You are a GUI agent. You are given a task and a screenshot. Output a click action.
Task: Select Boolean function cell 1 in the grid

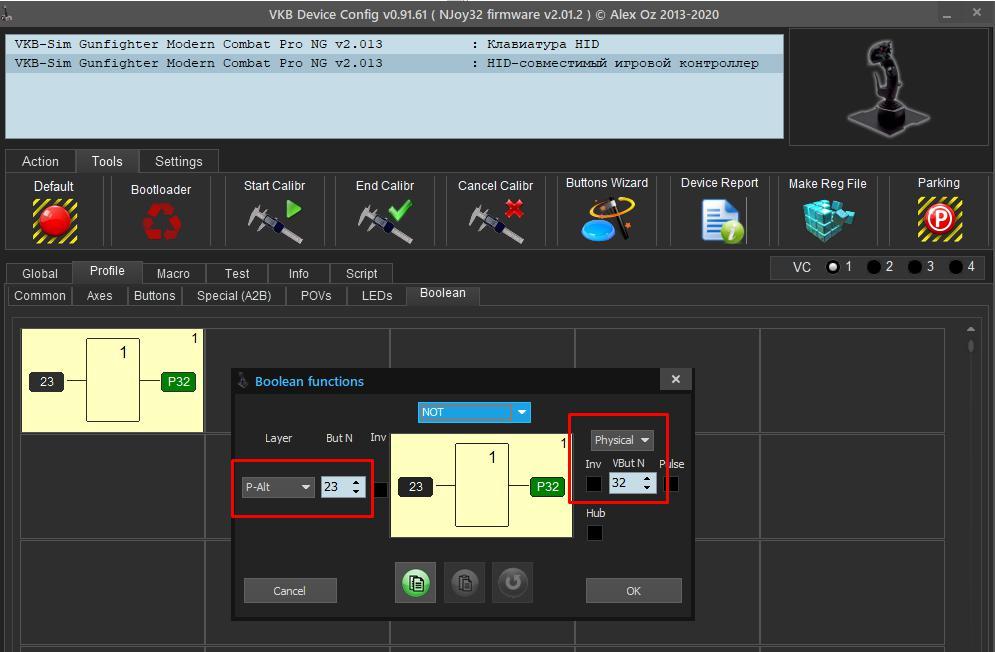click(112, 380)
